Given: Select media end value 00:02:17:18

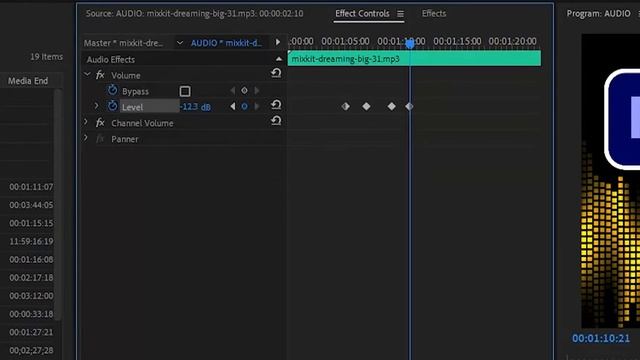Looking at the screenshot, I should coord(31,278).
